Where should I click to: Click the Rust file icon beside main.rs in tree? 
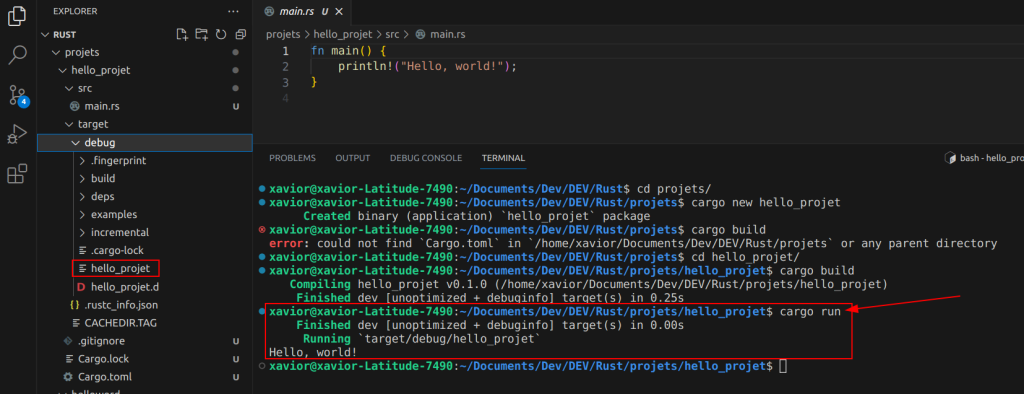click(x=74, y=106)
